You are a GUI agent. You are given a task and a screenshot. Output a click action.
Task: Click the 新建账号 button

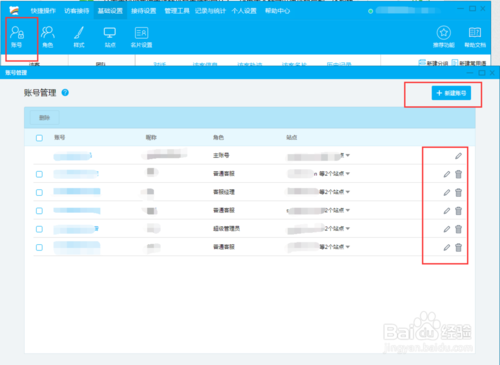point(451,93)
